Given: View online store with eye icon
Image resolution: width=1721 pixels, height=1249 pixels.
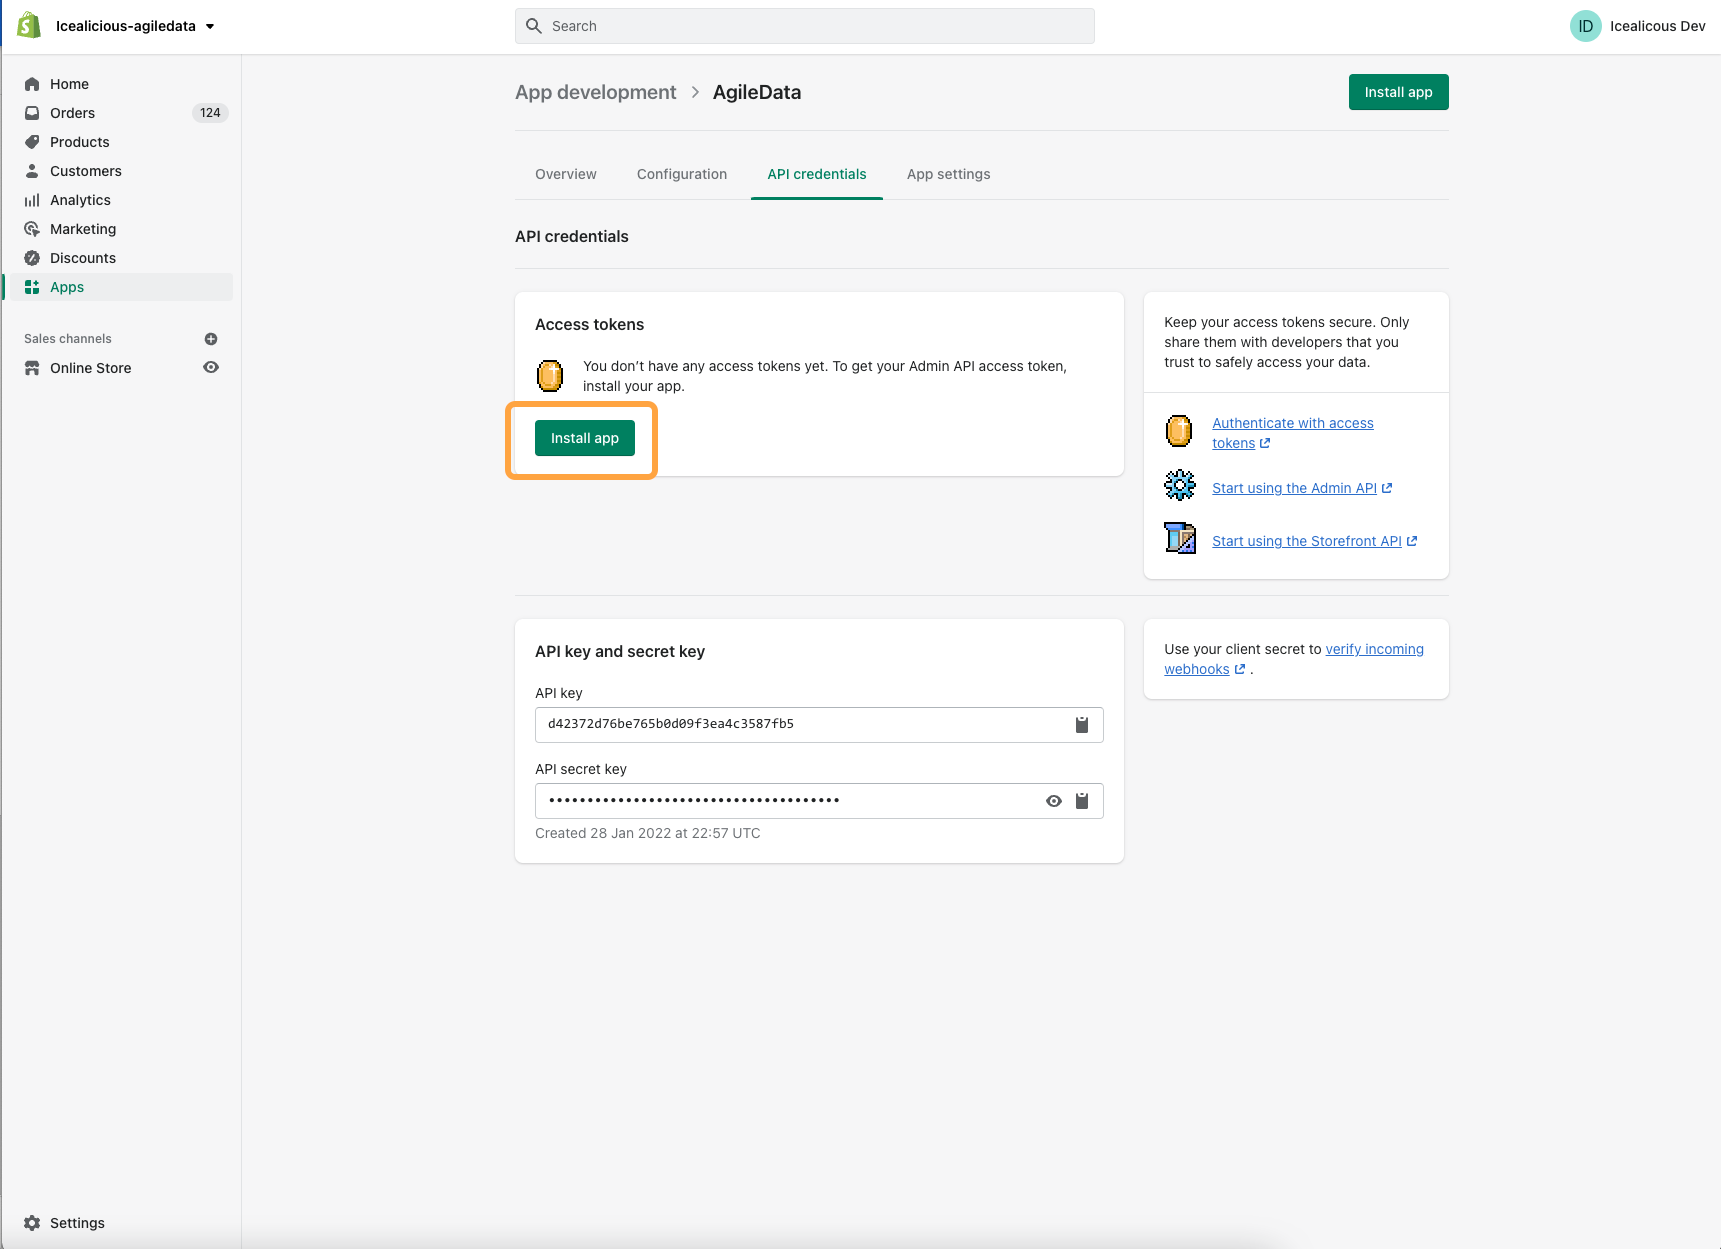Looking at the screenshot, I should pyautogui.click(x=211, y=367).
